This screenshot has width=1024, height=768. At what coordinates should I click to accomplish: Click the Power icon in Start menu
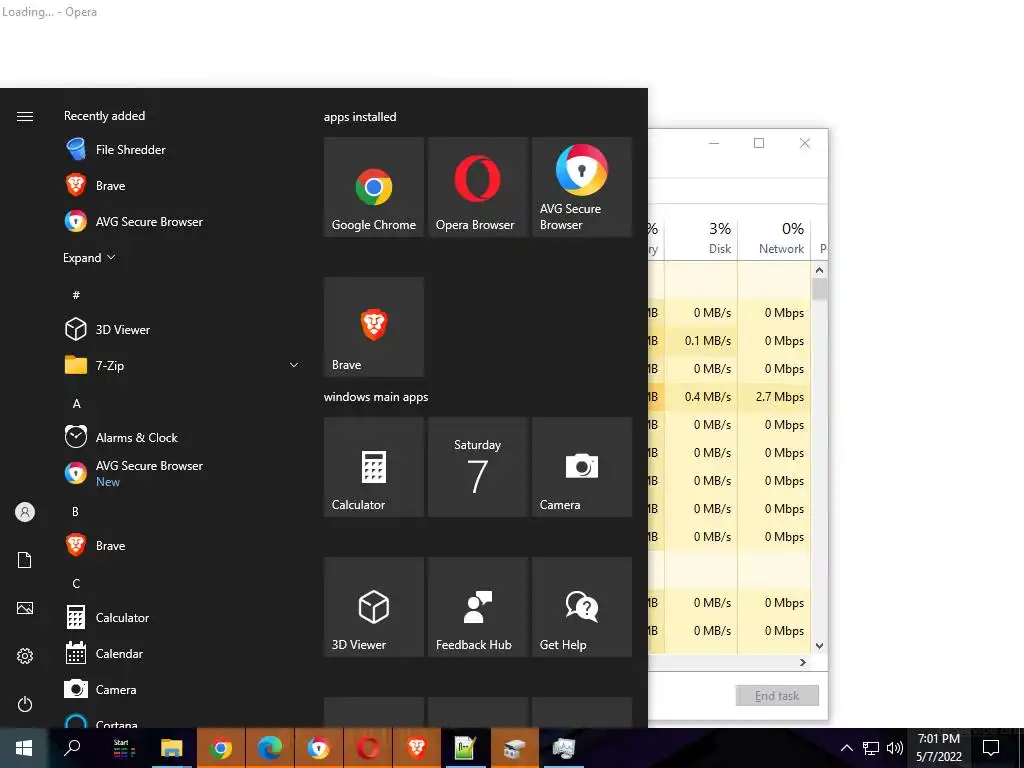click(25, 704)
